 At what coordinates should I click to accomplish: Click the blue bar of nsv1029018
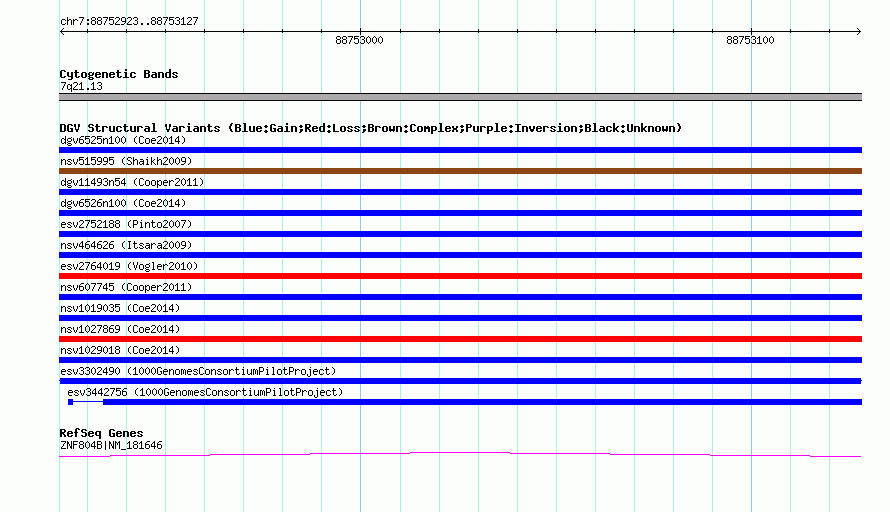point(460,360)
